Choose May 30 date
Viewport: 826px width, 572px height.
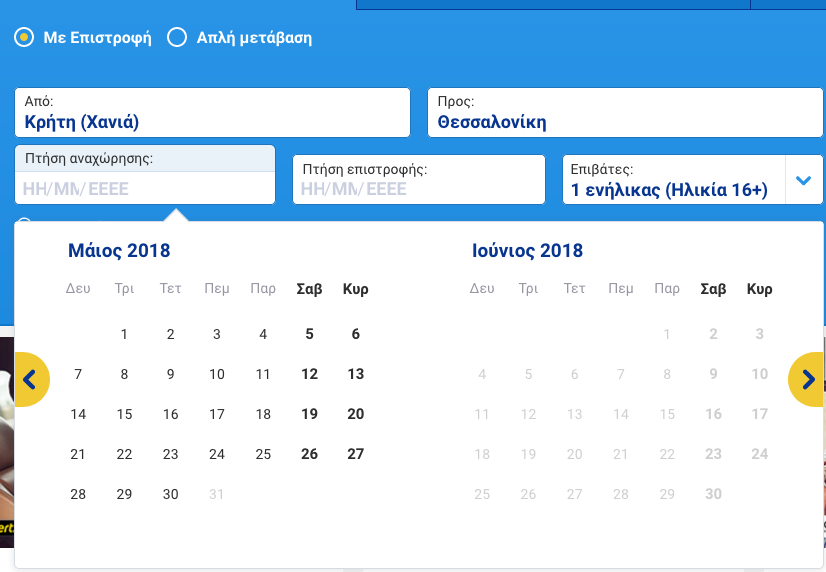[x=170, y=494]
